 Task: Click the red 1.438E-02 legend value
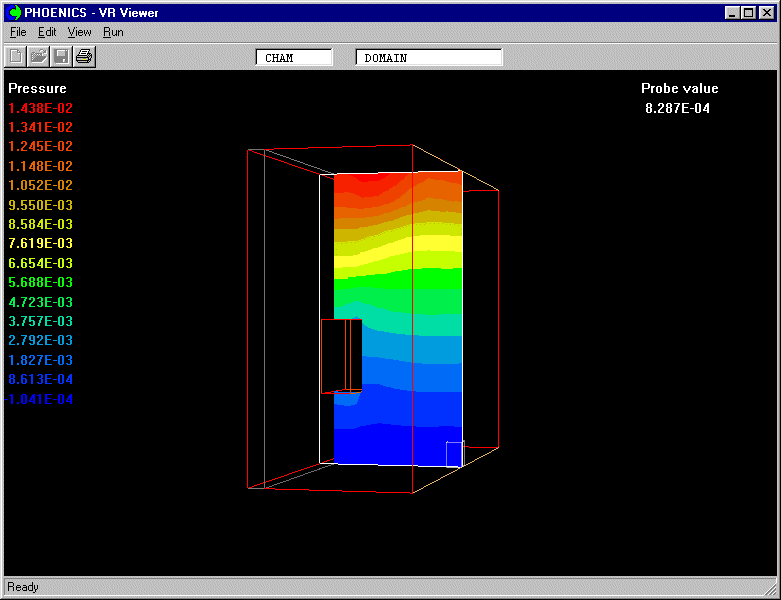click(x=41, y=108)
